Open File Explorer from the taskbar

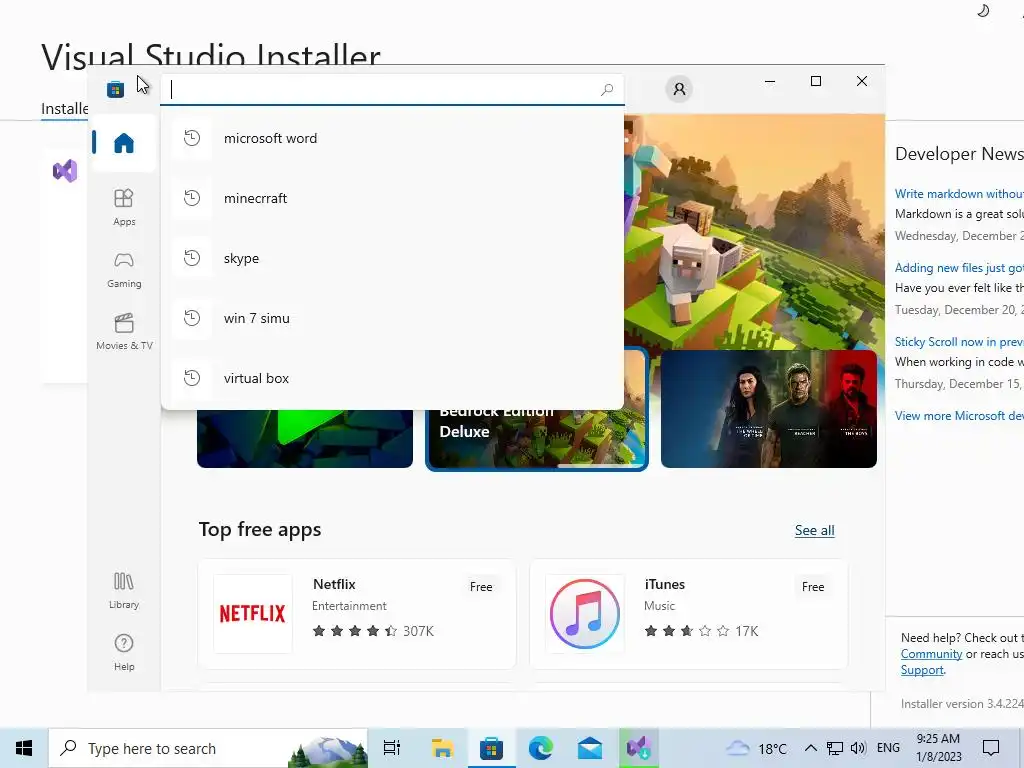point(442,748)
